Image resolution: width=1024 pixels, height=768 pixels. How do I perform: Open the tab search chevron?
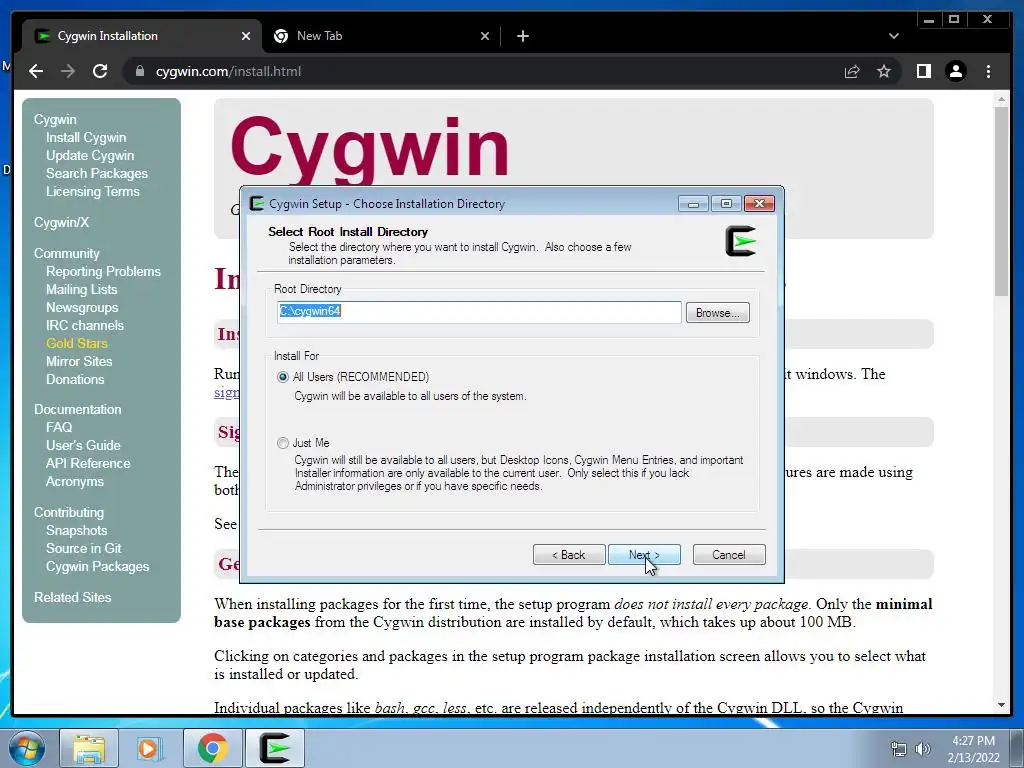pos(893,36)
